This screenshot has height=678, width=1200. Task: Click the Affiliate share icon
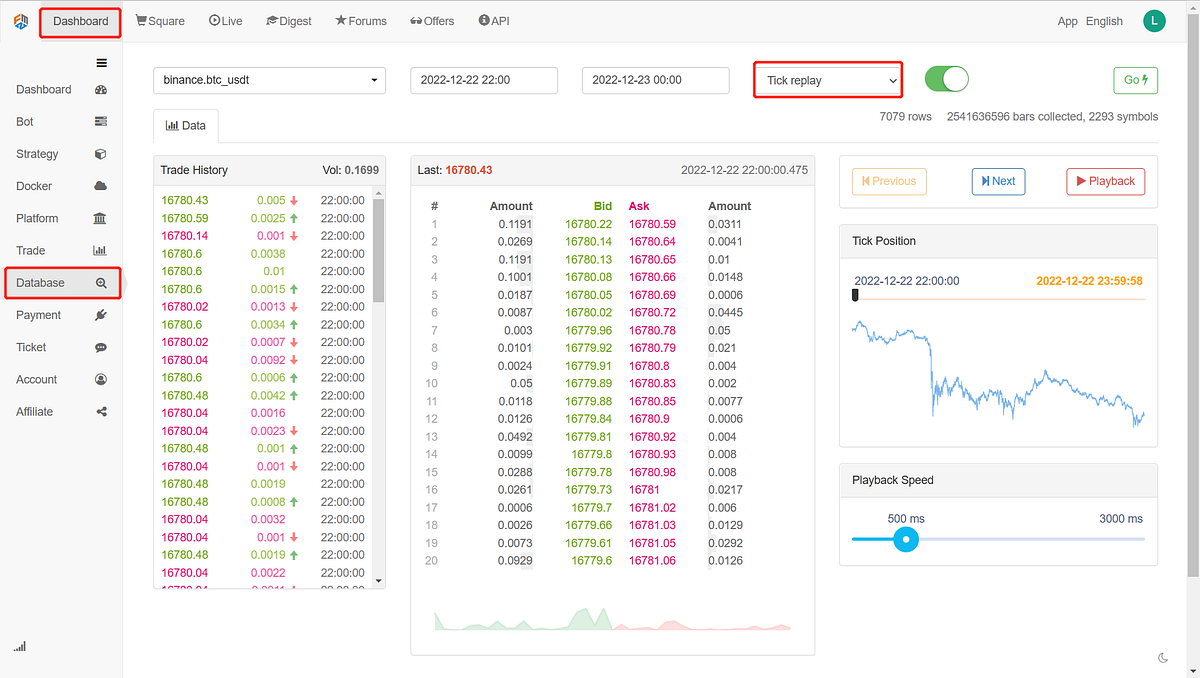pyautogui.click(x=101, y=411)
